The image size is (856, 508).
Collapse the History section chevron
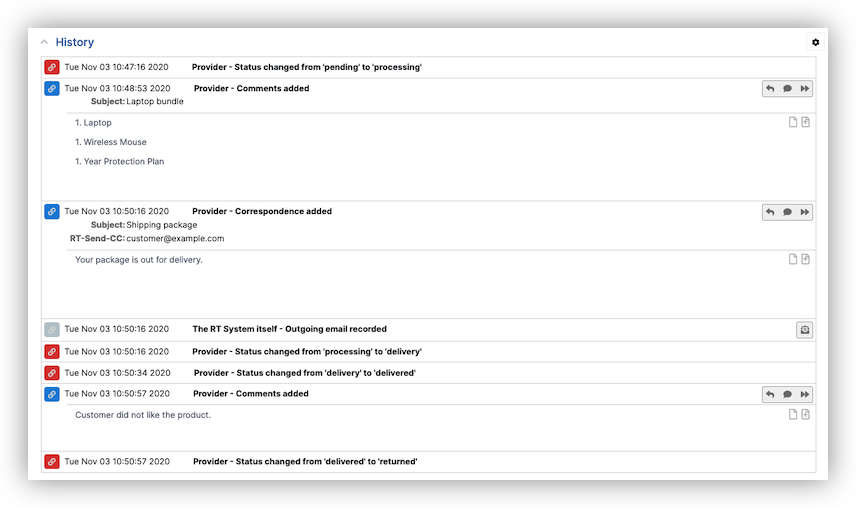point(43,42)
